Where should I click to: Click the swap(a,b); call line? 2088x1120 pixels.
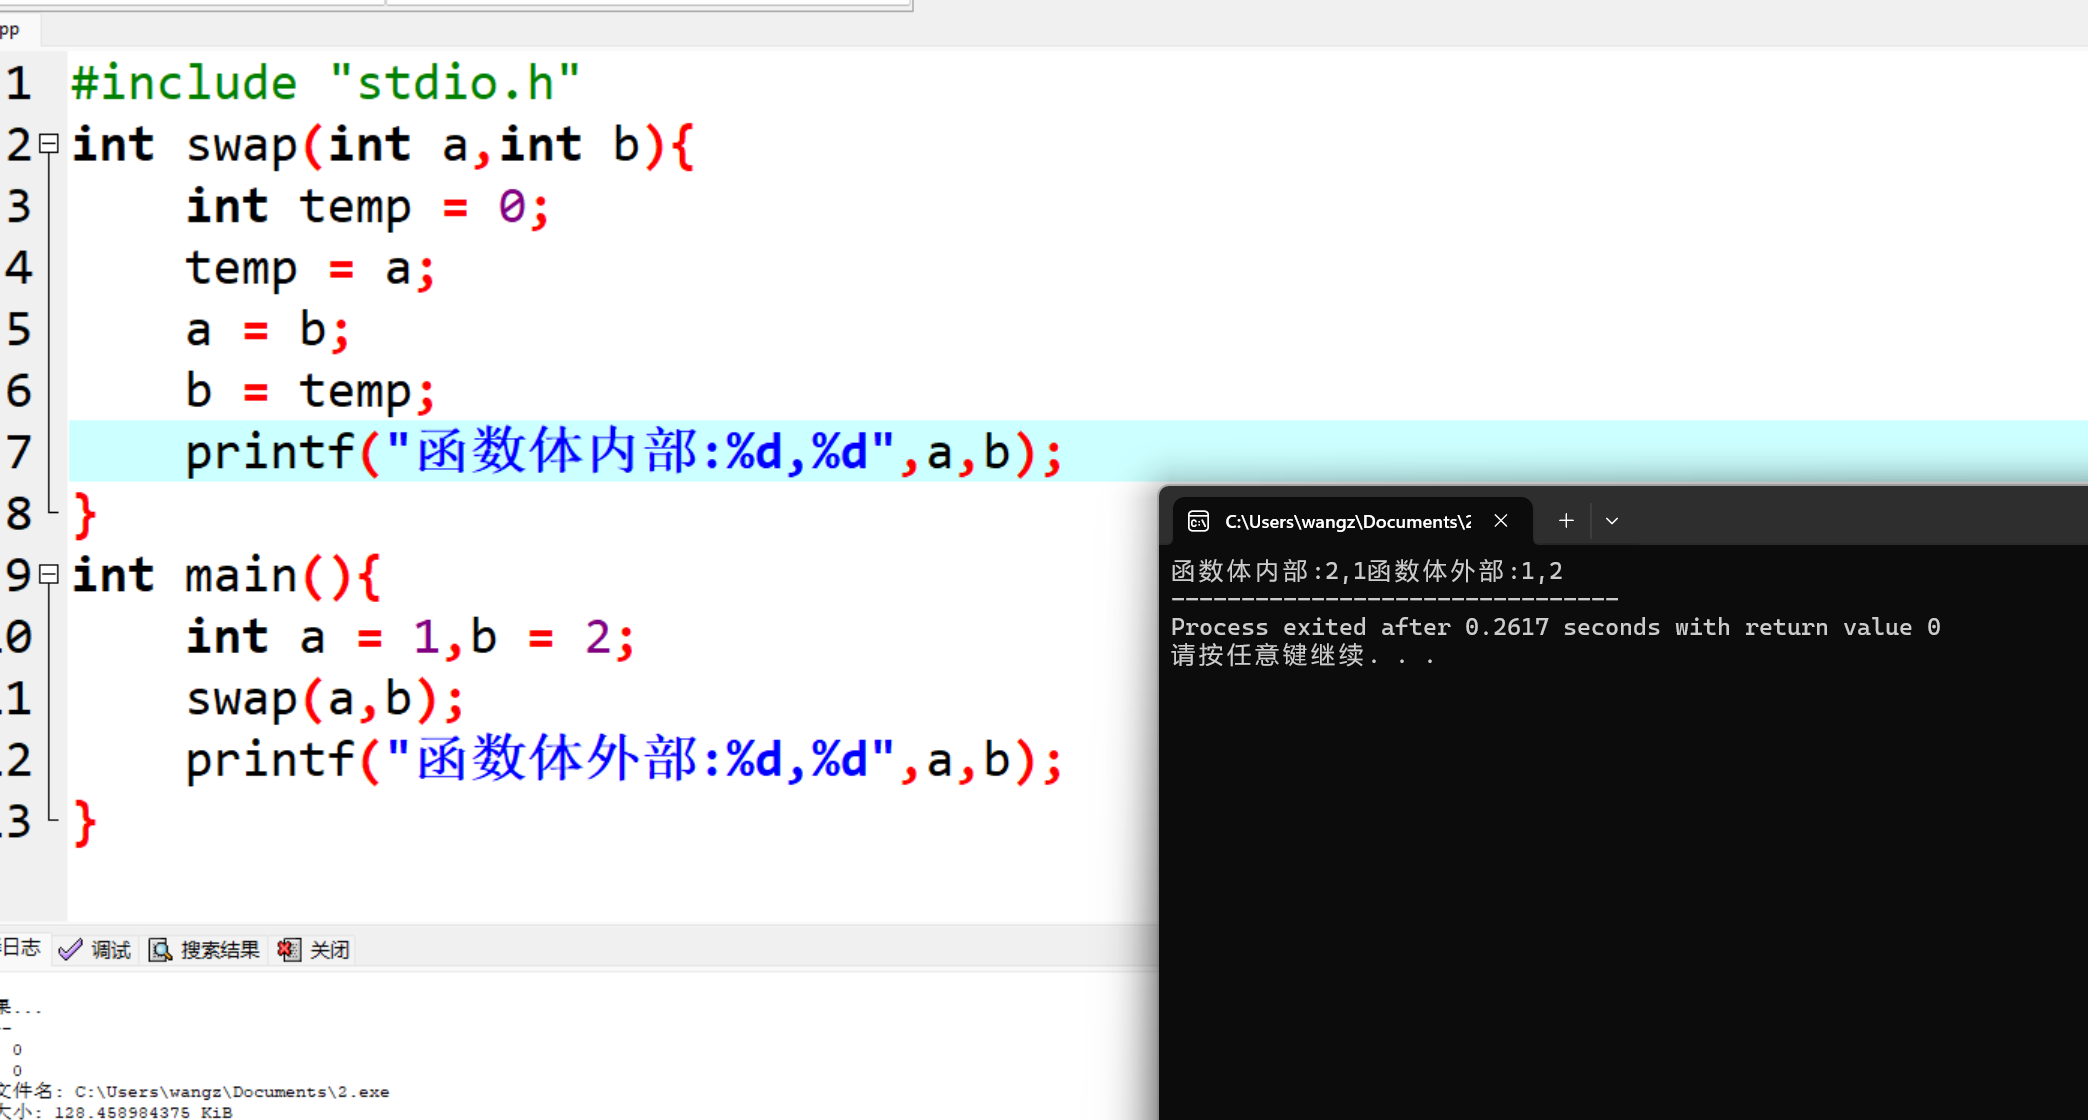(x=325, y=698)
